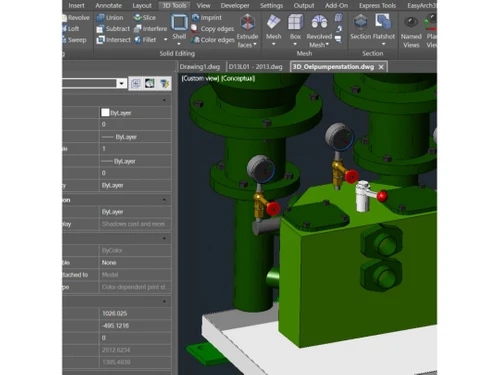500x375 pixels.
Task: Click the Custom view viewport label
Action: (x=200, y=79)
